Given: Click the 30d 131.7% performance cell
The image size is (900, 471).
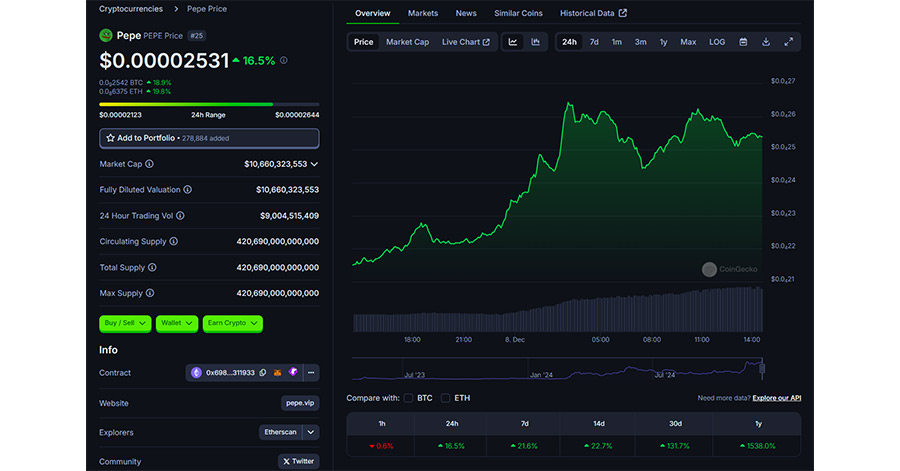Looking at the screenshot, I should point(675,446).
